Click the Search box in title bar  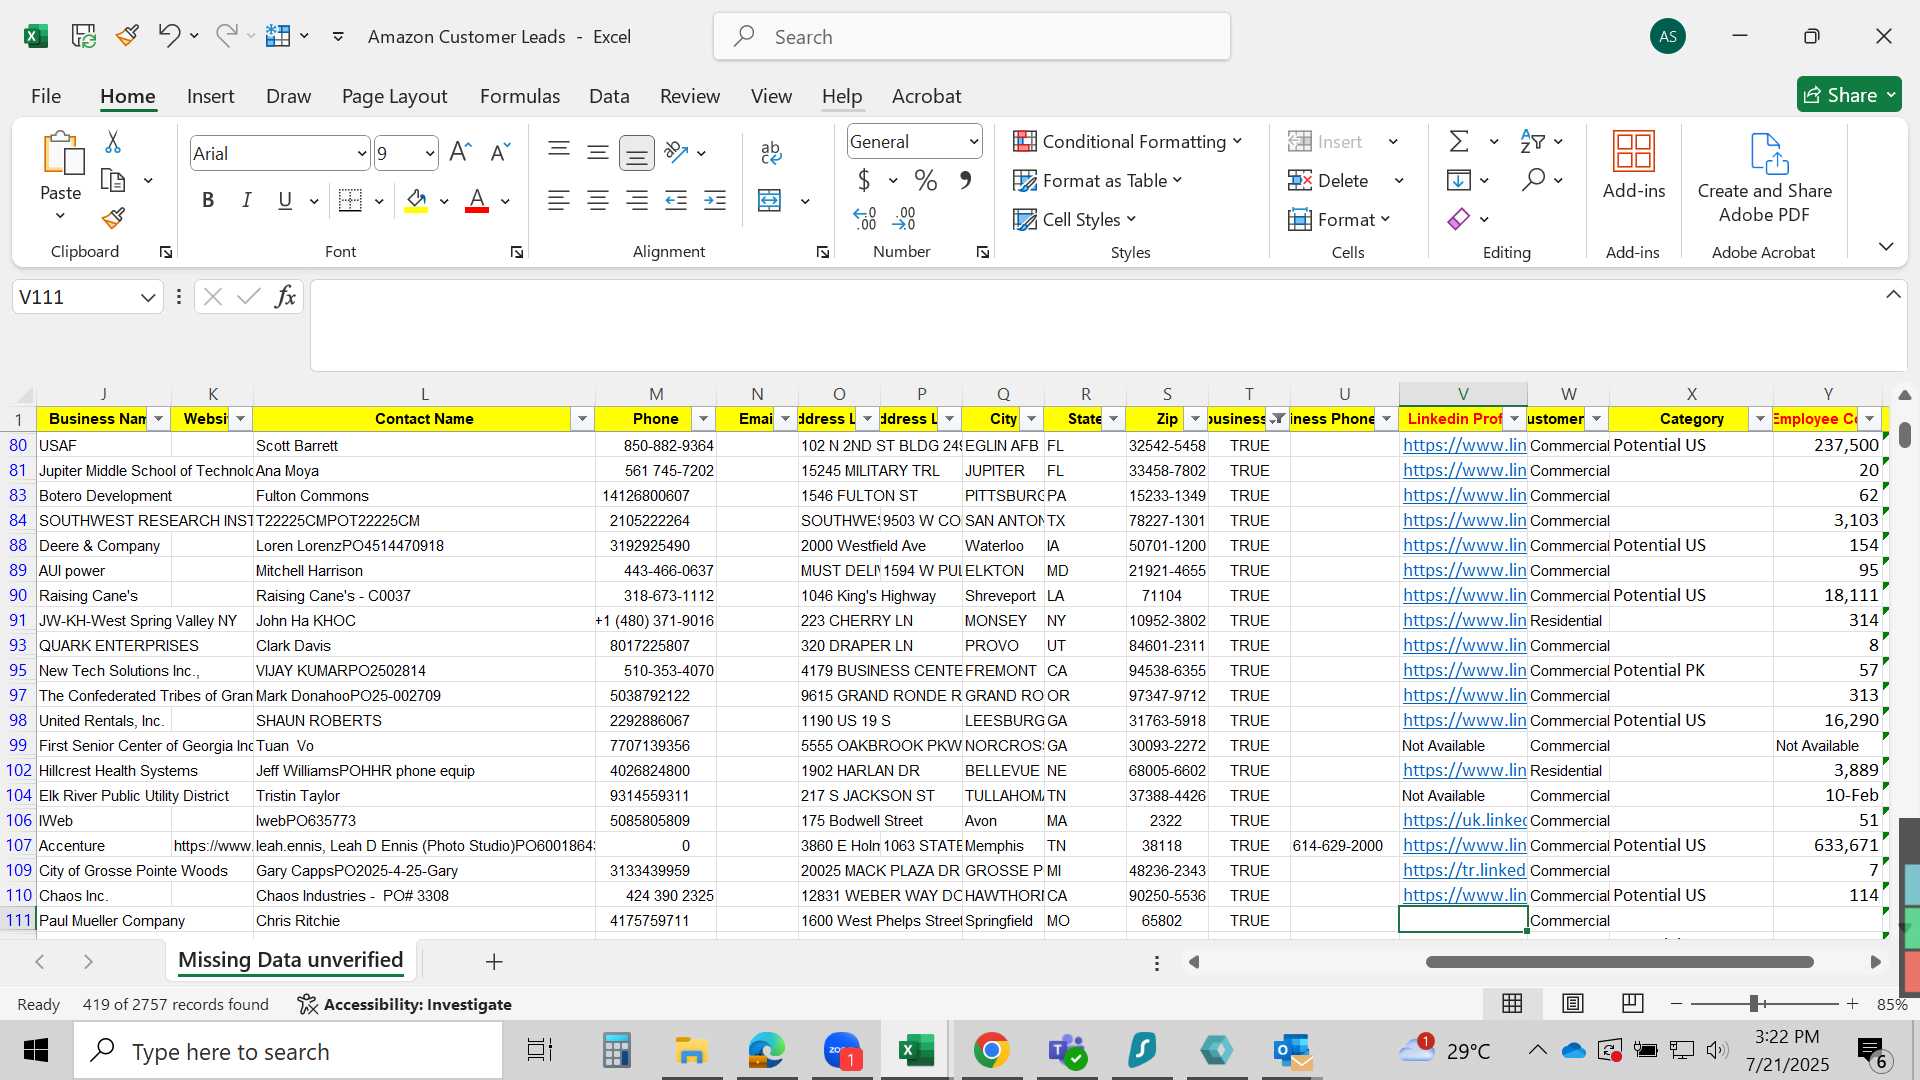(972, 36)
